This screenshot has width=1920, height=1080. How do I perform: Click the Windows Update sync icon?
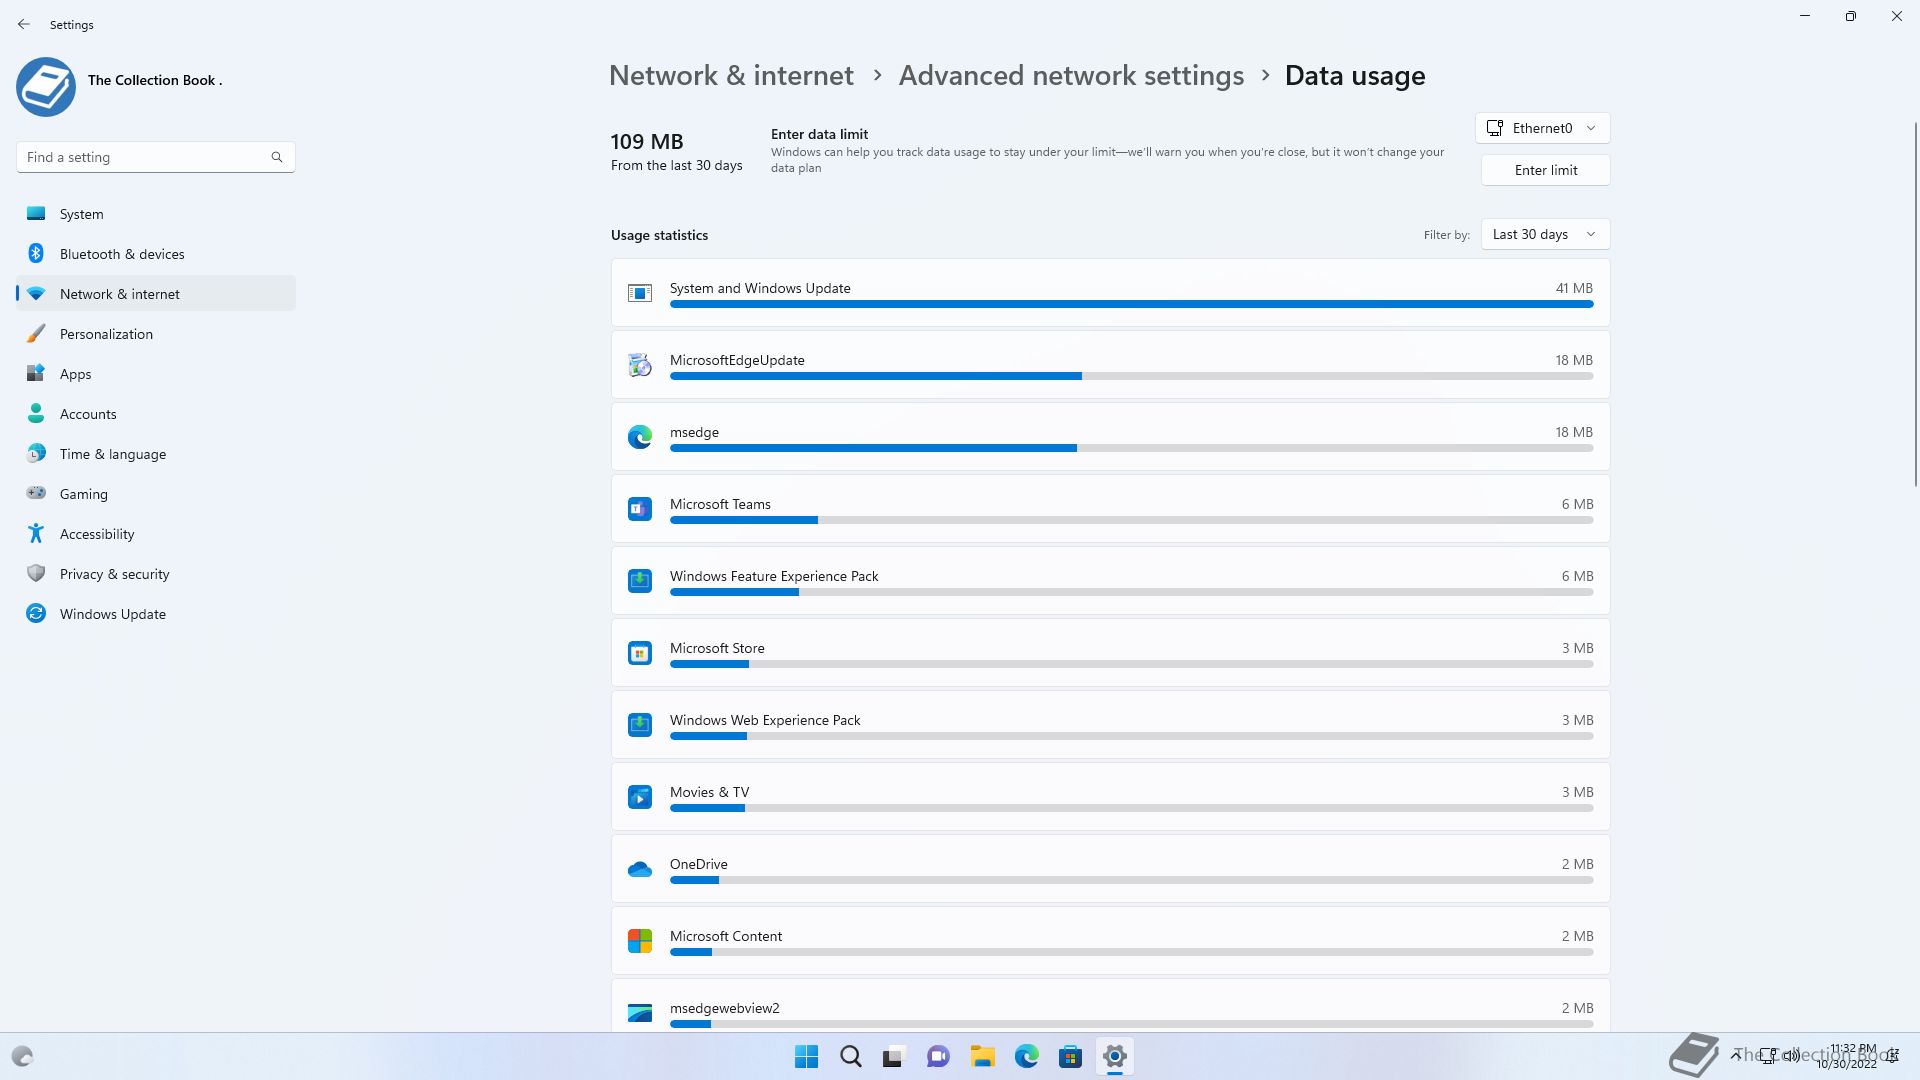pos(36,613)
